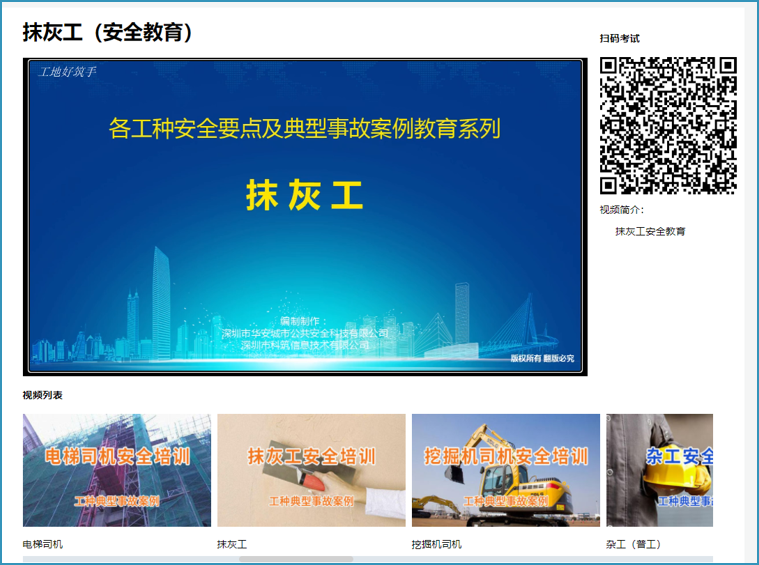Viewport: 759px width, 565px height.
Task: Click the 电梯司机 caption text
Action: 43,544
